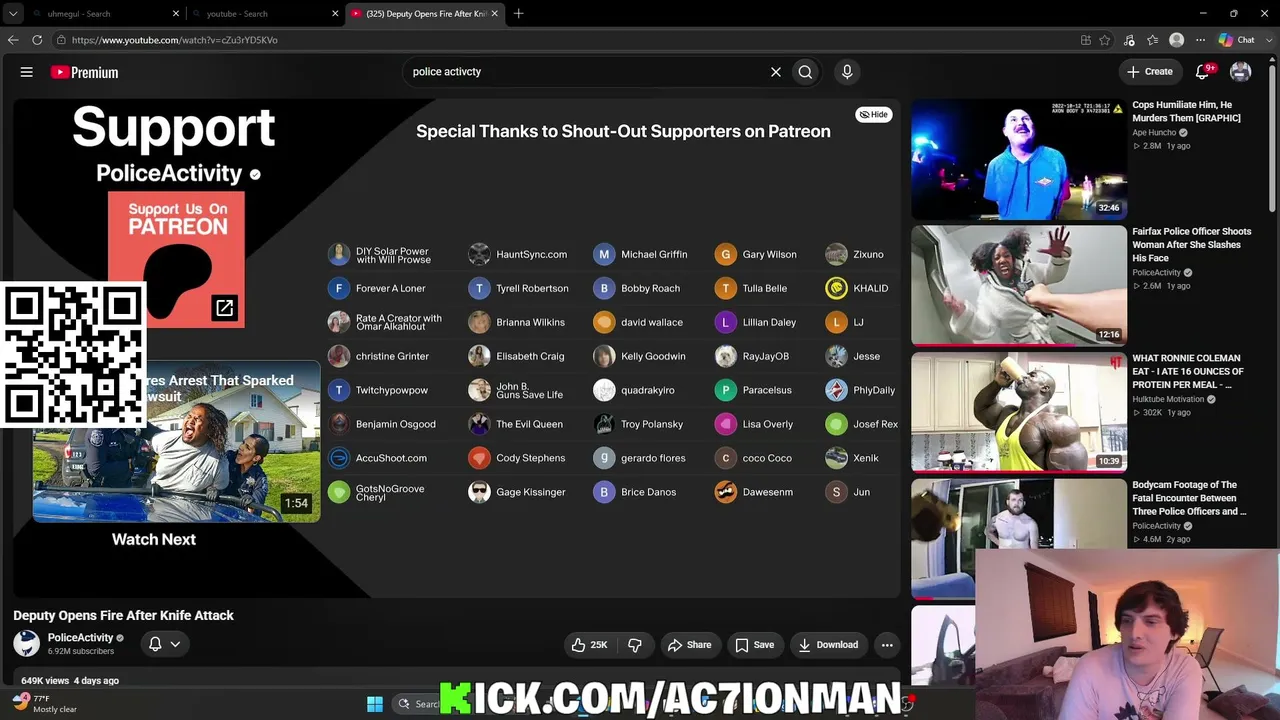The width and height of the screenshot is (1280, 720).
Task: Open browser settings and more menu
Action: pos(1200,40)
